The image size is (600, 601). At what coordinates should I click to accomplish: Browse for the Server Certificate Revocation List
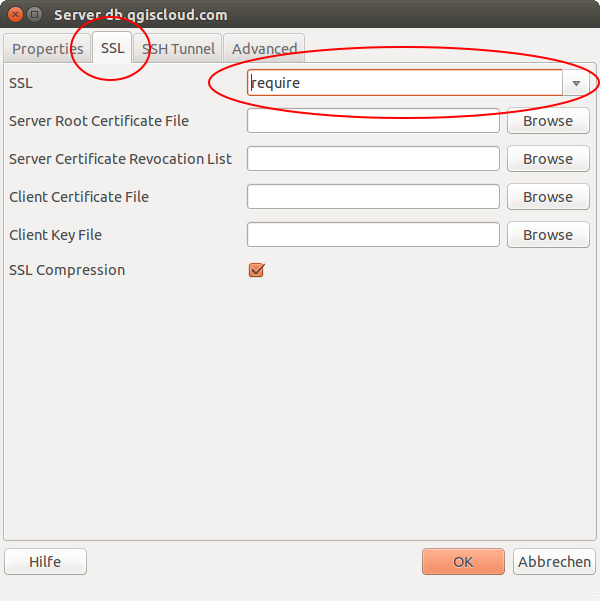coord(547,159)
